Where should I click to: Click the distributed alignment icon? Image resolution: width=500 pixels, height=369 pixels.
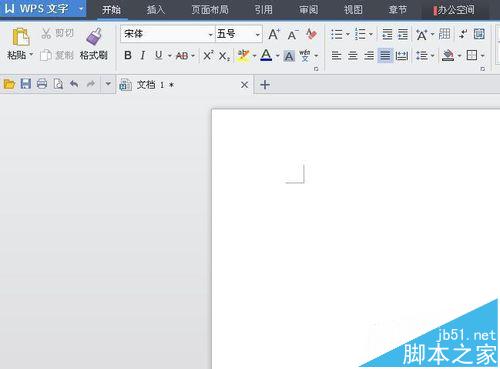402,55
